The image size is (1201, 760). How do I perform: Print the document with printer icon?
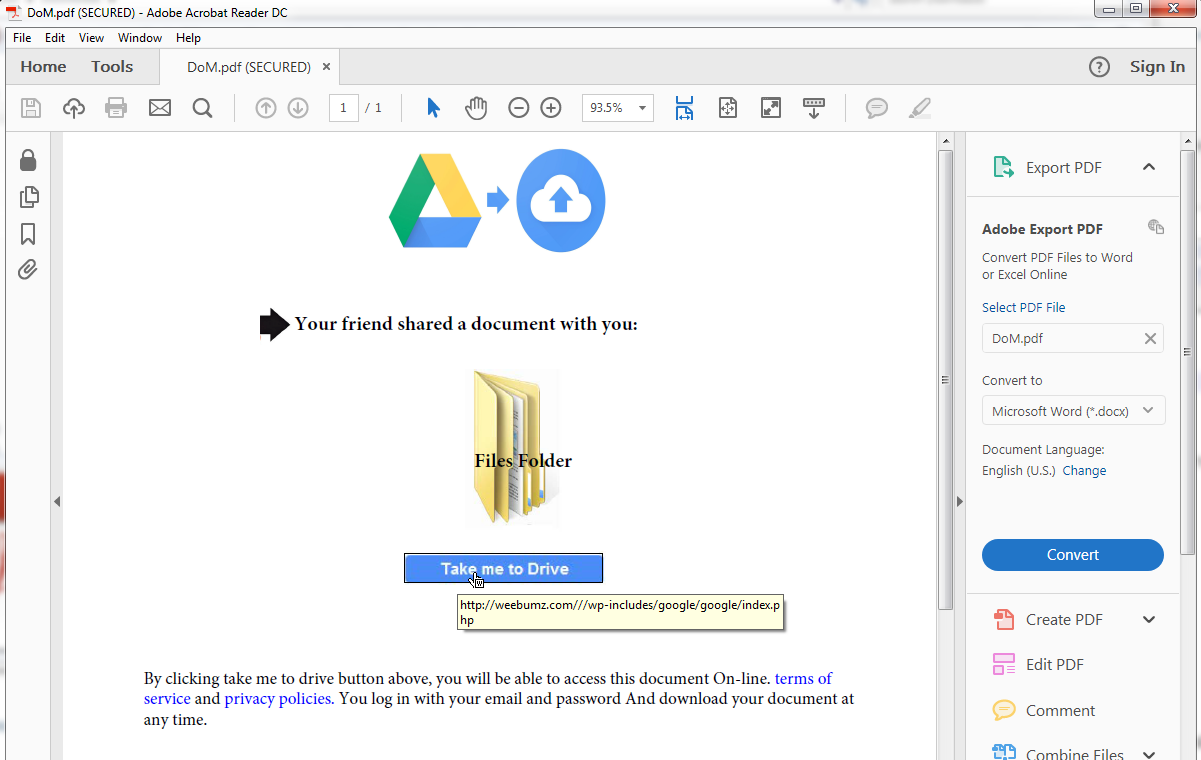(x=116, y=107)
